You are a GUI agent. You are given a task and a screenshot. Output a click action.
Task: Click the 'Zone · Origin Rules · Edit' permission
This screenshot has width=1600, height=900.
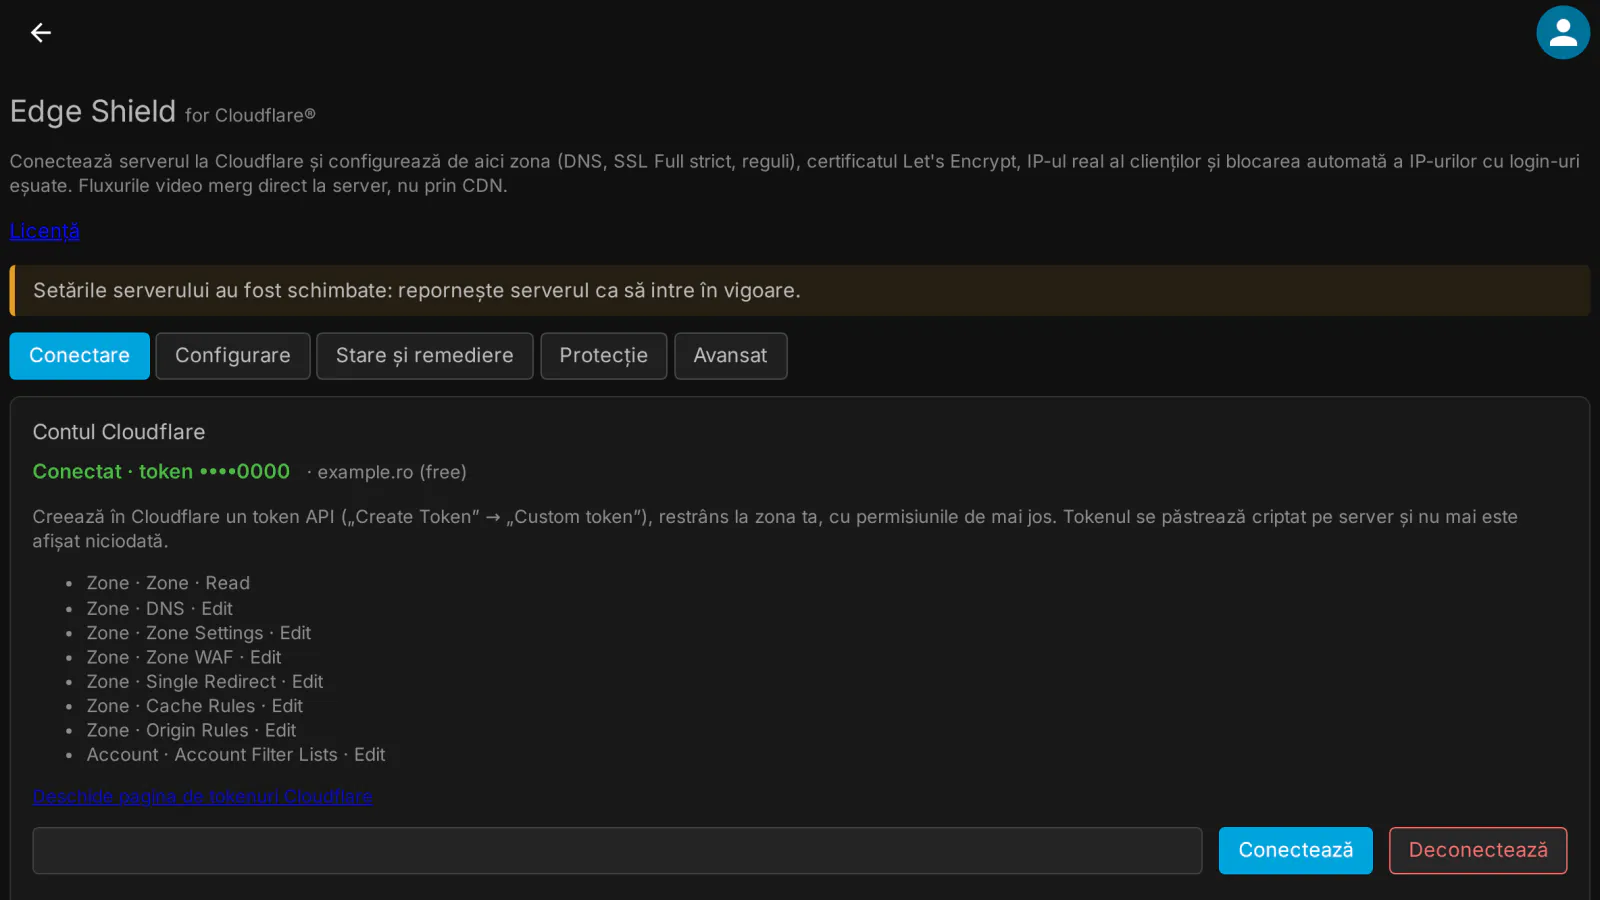(192, 731)
